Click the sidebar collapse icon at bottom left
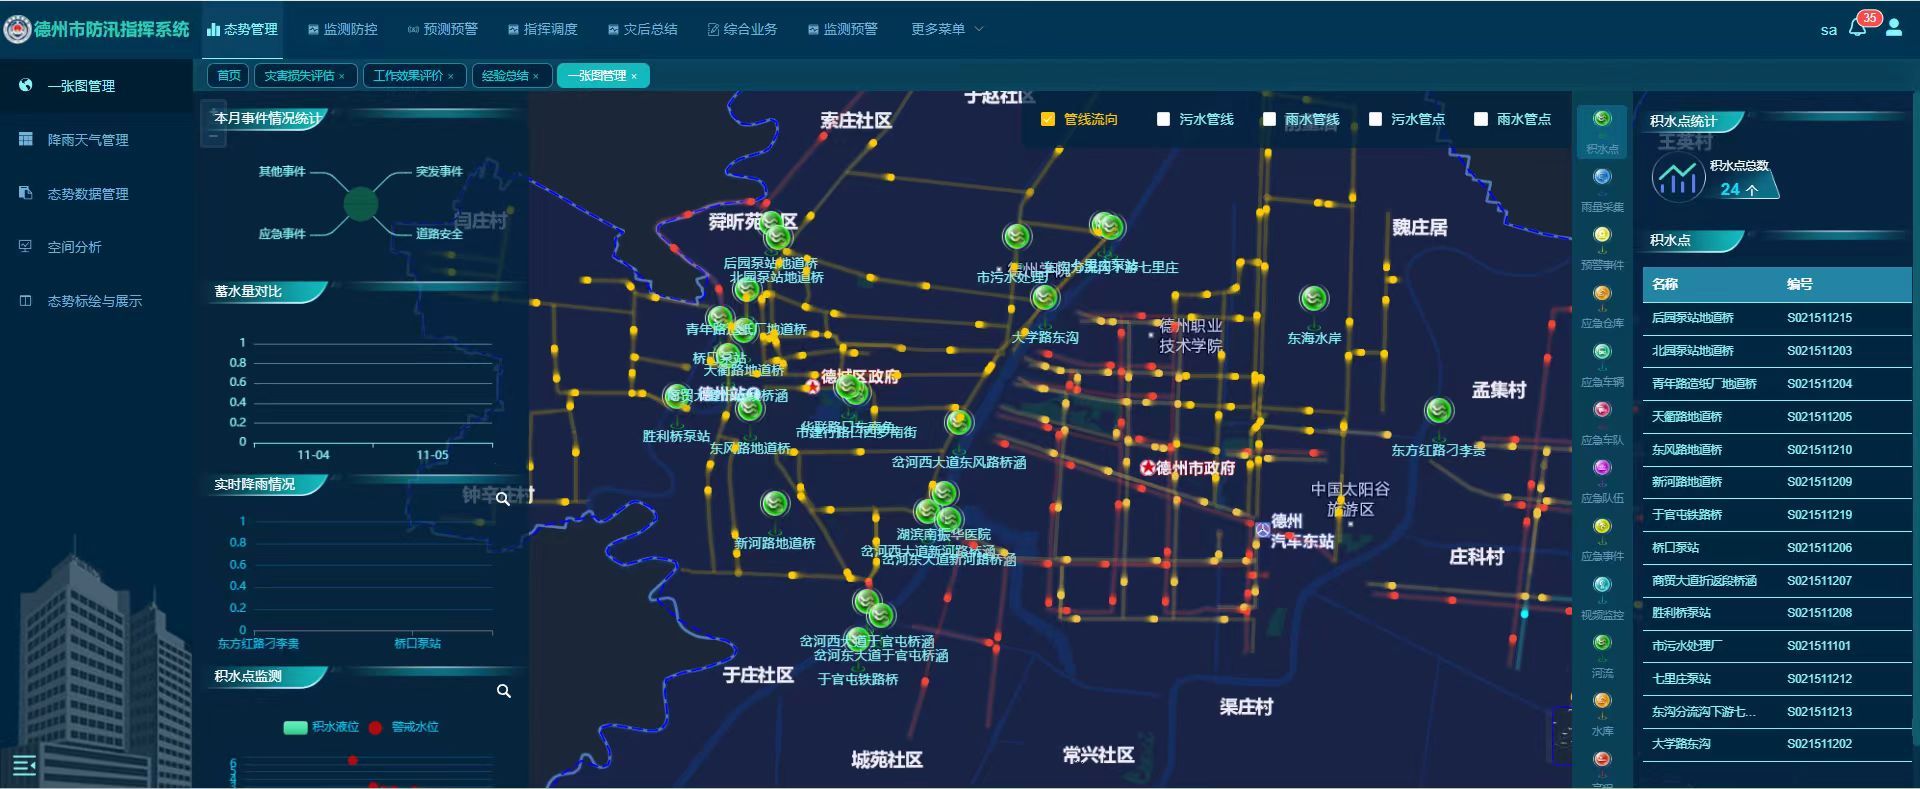The image size is (1920, 789). point(24,766)
